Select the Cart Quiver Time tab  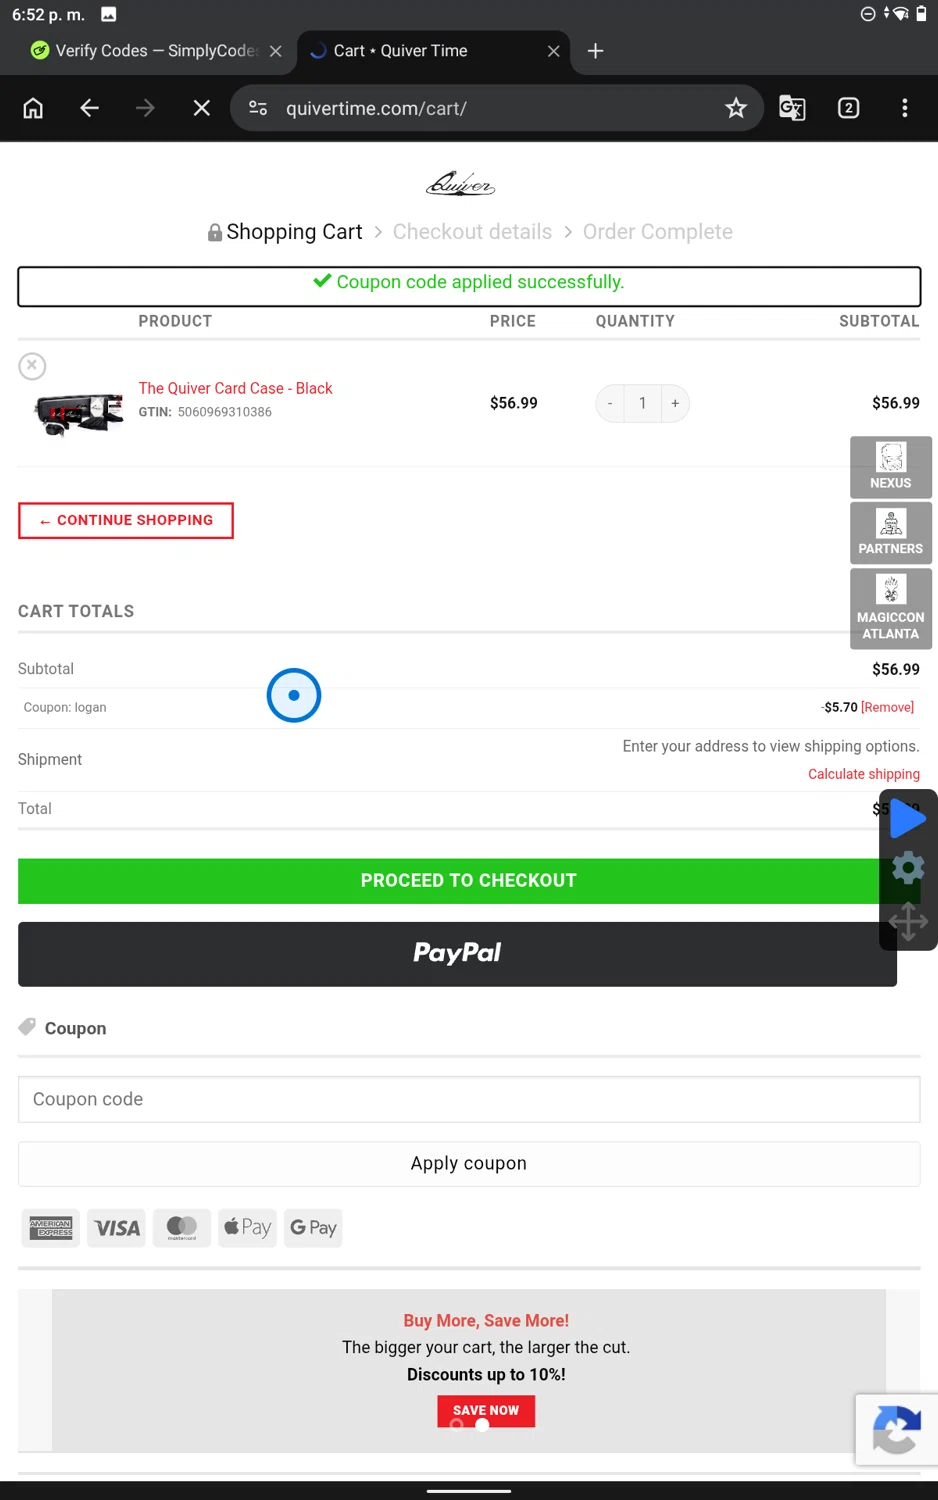click(400, 51)
